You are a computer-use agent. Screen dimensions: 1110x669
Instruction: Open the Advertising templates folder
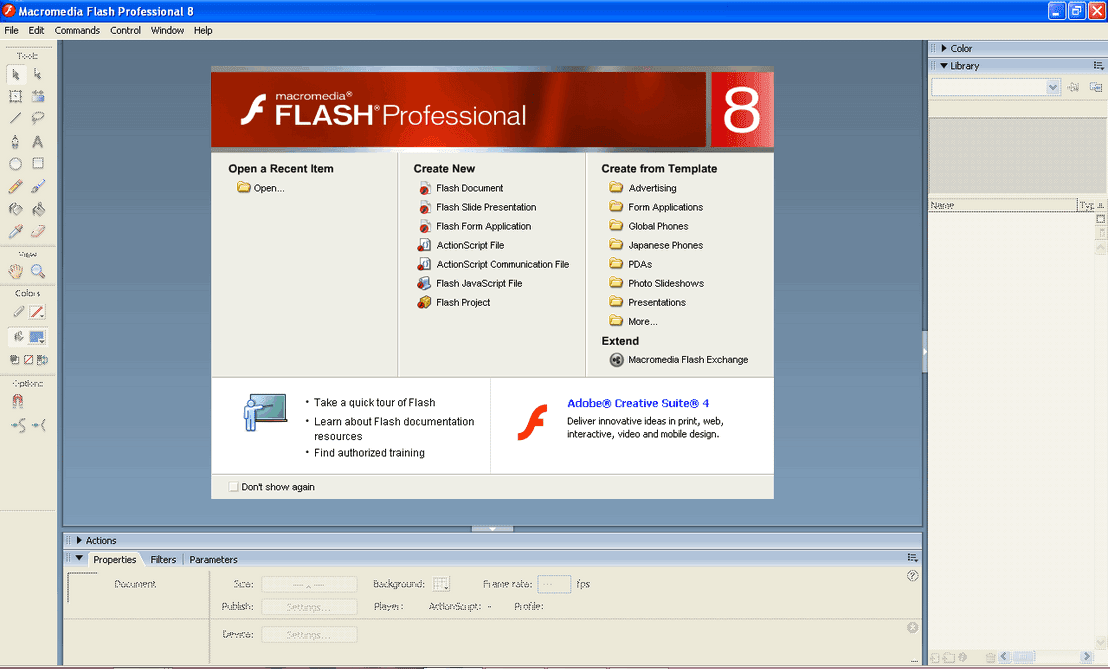coord(643,188)
